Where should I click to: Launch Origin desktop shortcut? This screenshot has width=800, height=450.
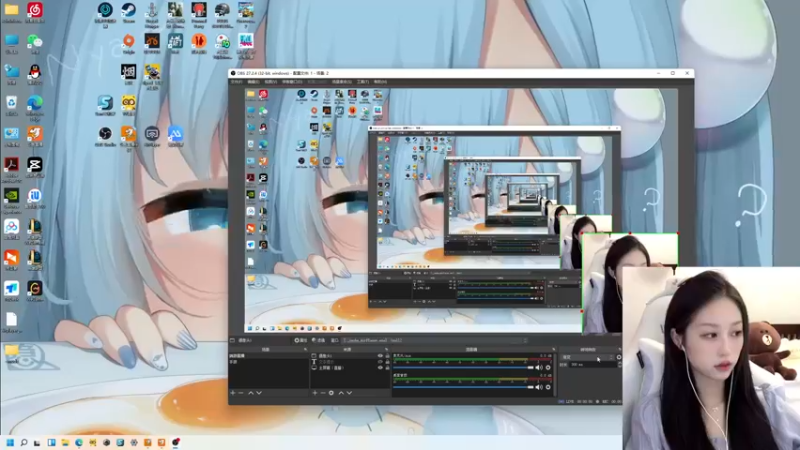click(x=129, y=42)
